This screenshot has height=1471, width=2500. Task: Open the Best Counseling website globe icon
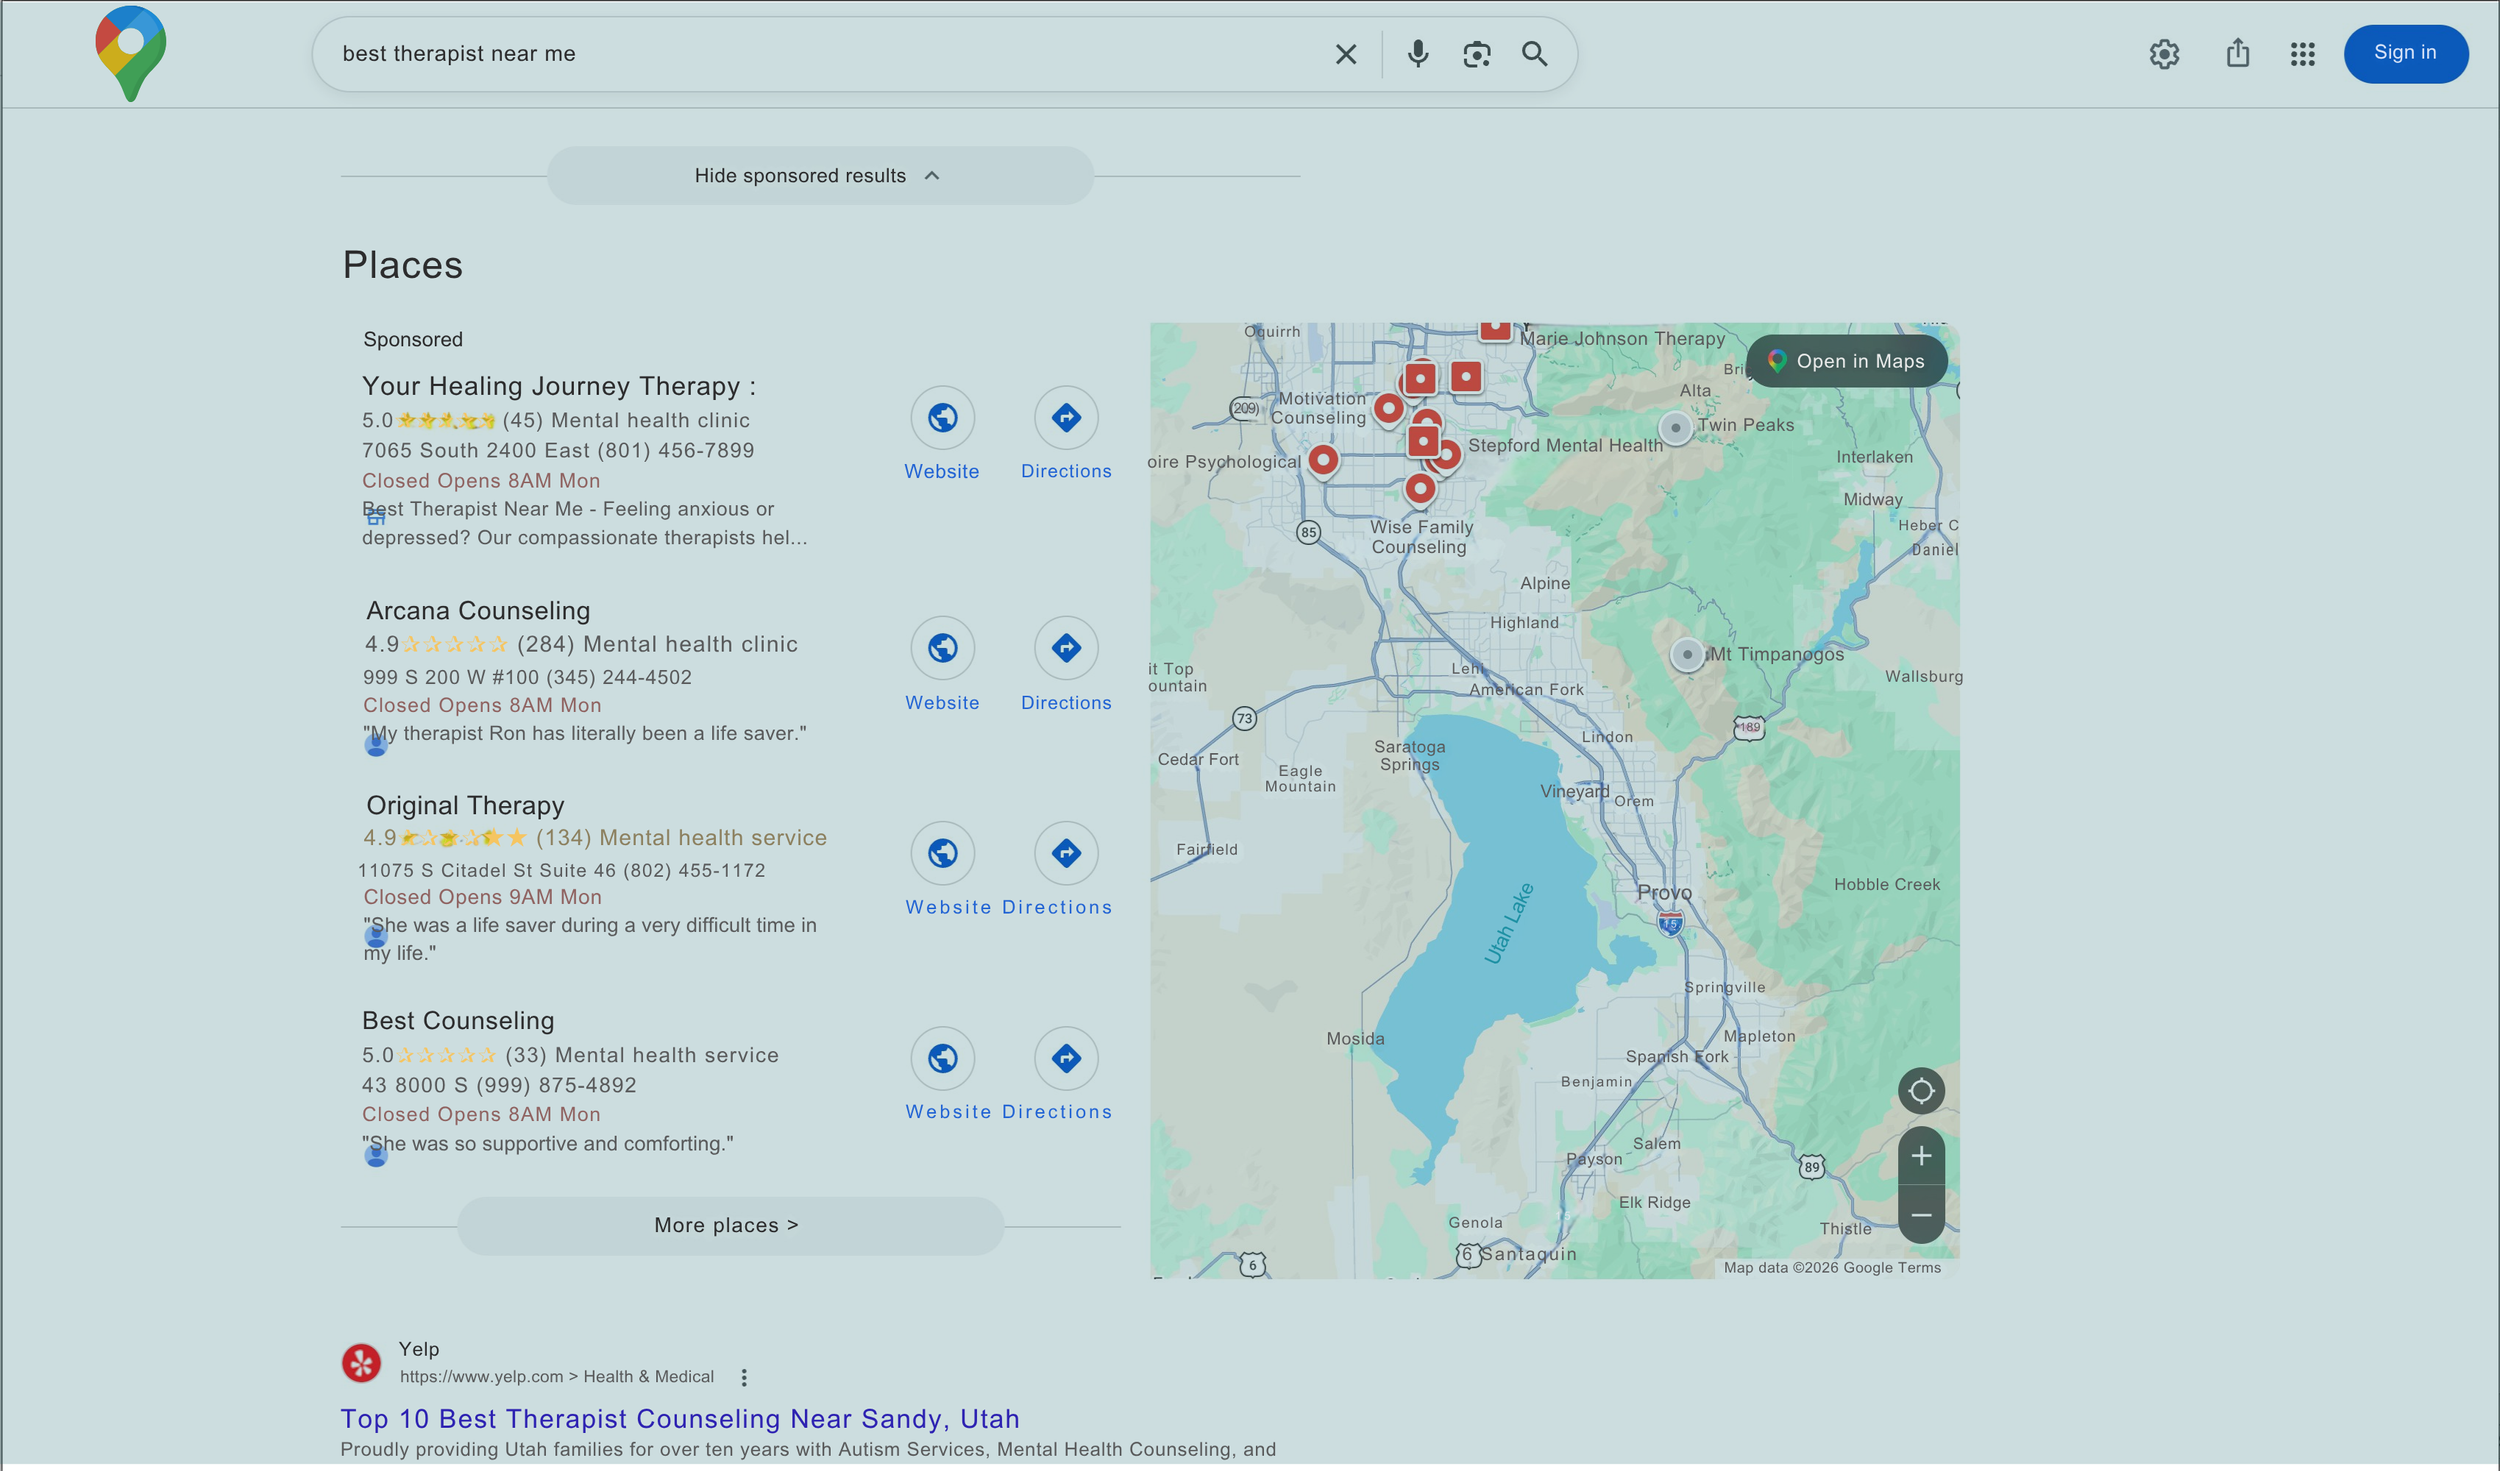tap(942, 1058)
